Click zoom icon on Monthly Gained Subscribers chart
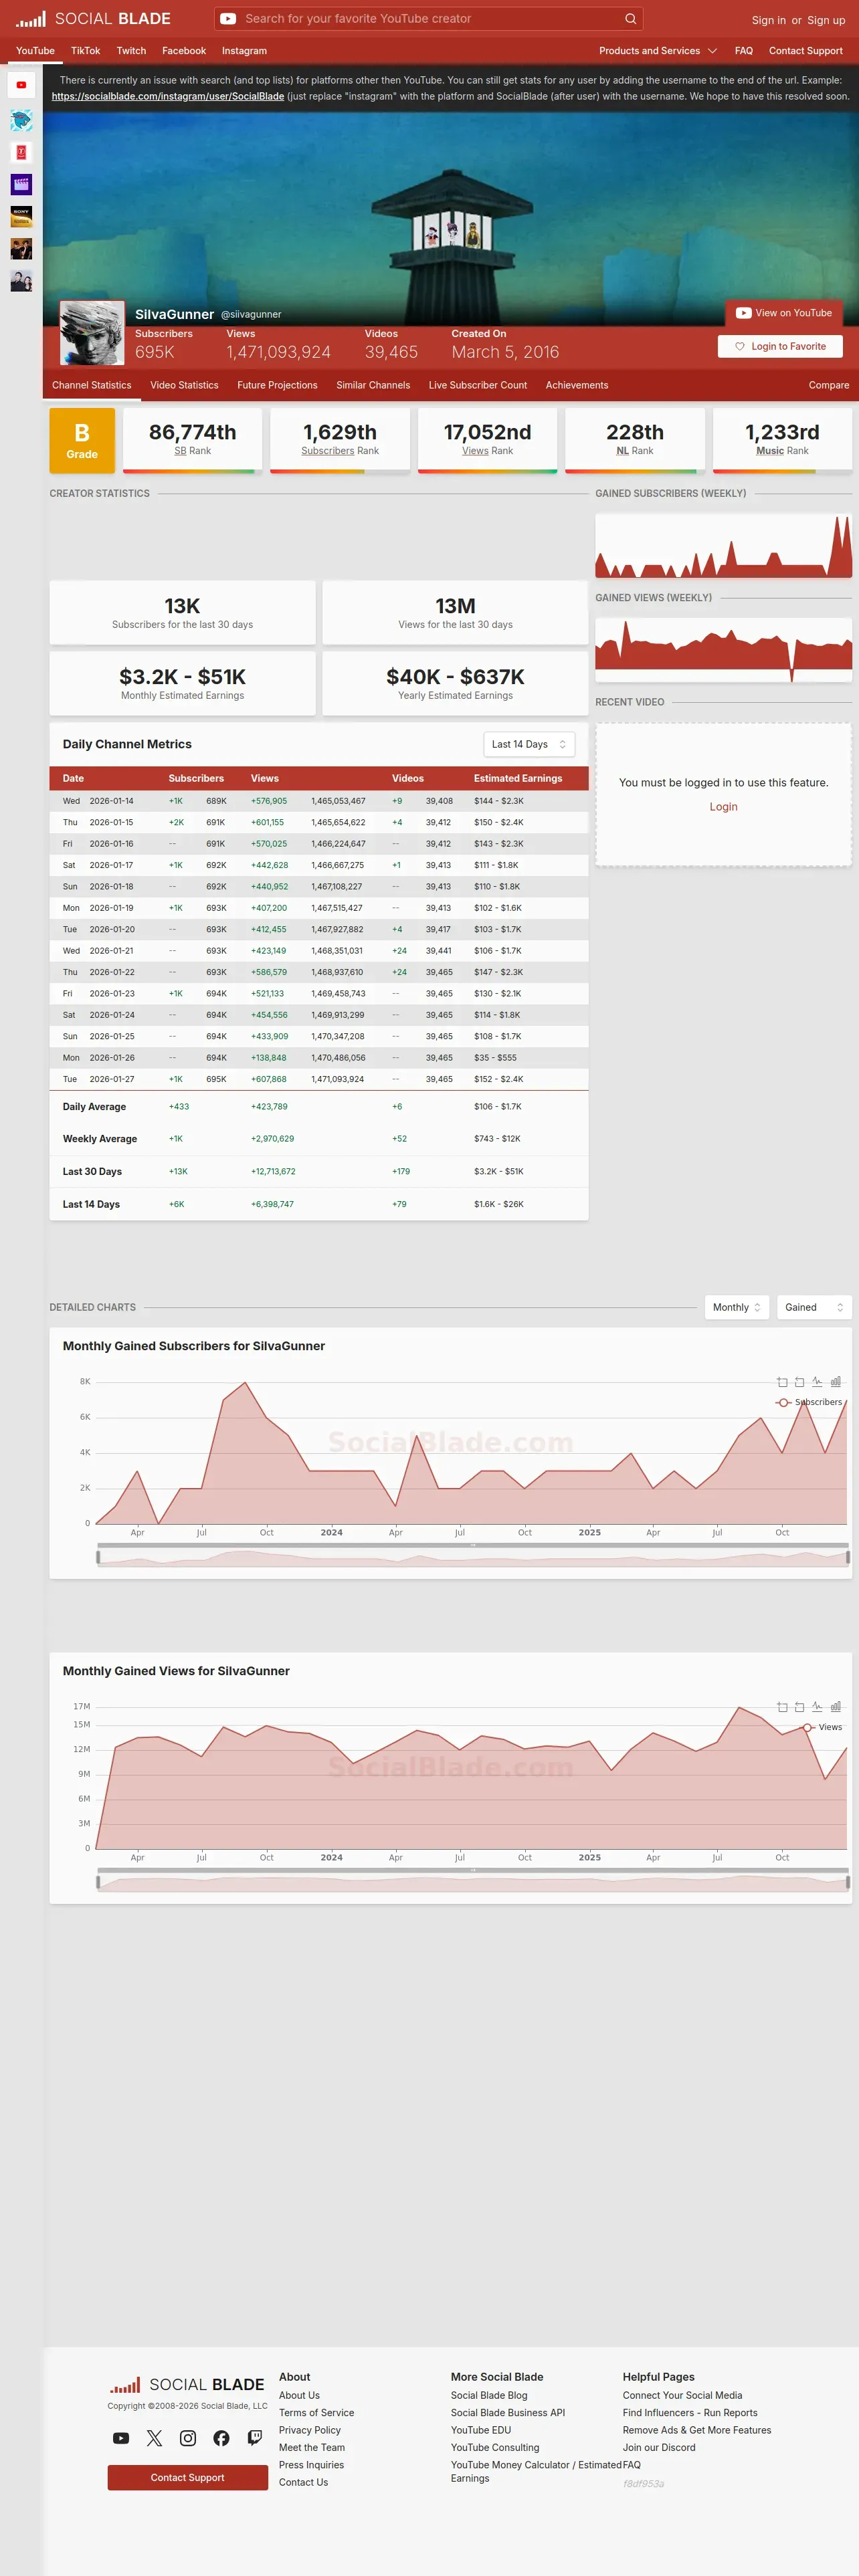This screenshot has height=2576, width=859. coord(782,1382)
